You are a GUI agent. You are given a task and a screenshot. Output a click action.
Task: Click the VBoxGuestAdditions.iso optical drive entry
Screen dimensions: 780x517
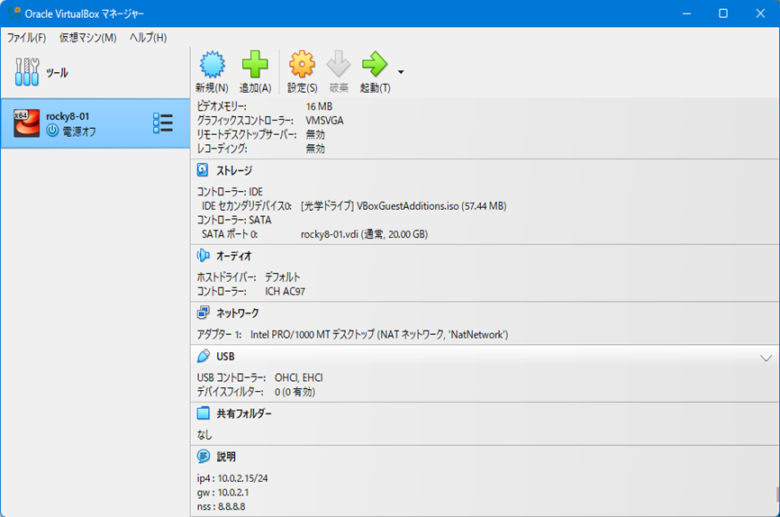[403, 206]
